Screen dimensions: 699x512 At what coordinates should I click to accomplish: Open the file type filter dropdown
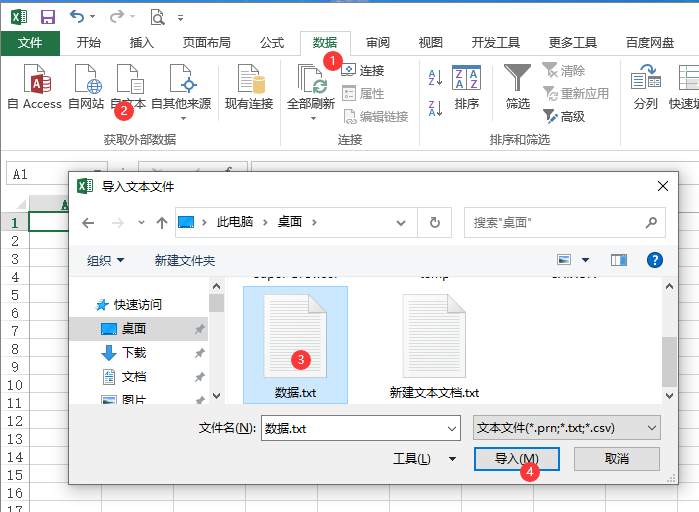click(x=567, y=428)
